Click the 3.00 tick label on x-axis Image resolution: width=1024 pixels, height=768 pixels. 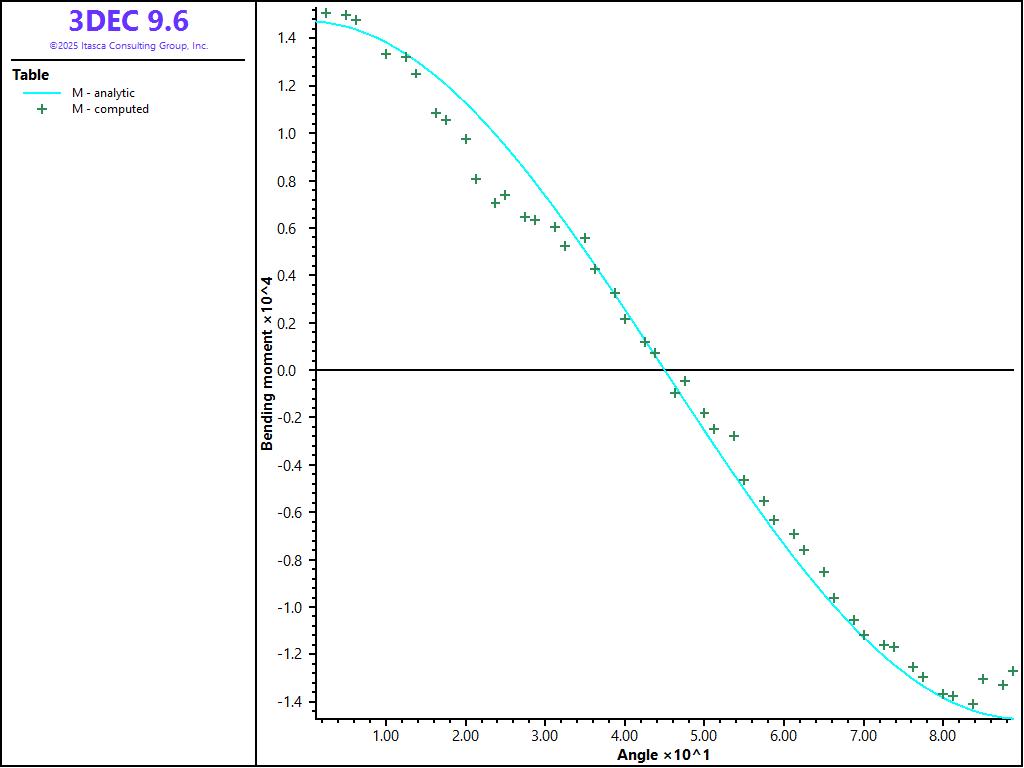click(x=545, y=736)
